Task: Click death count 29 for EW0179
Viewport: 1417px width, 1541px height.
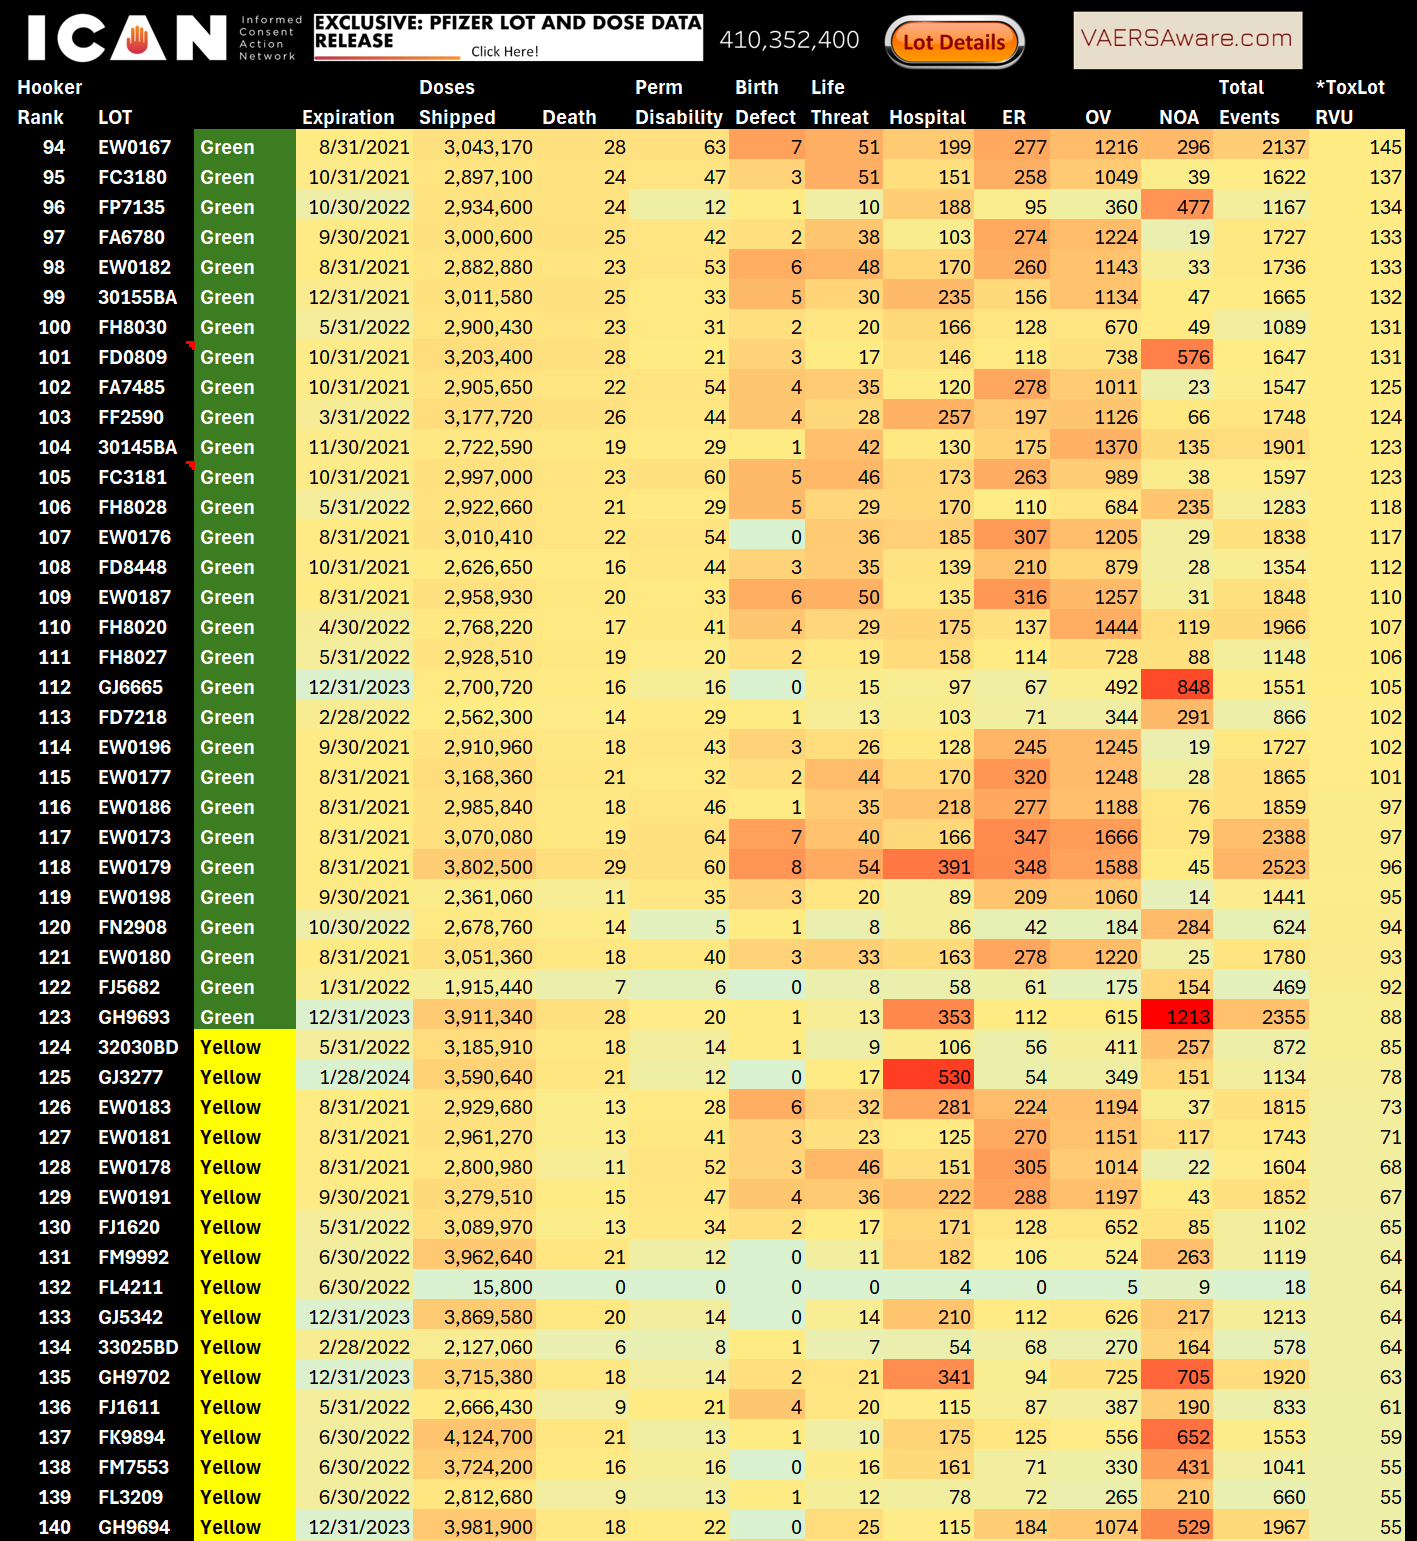Action: (583, 867)
